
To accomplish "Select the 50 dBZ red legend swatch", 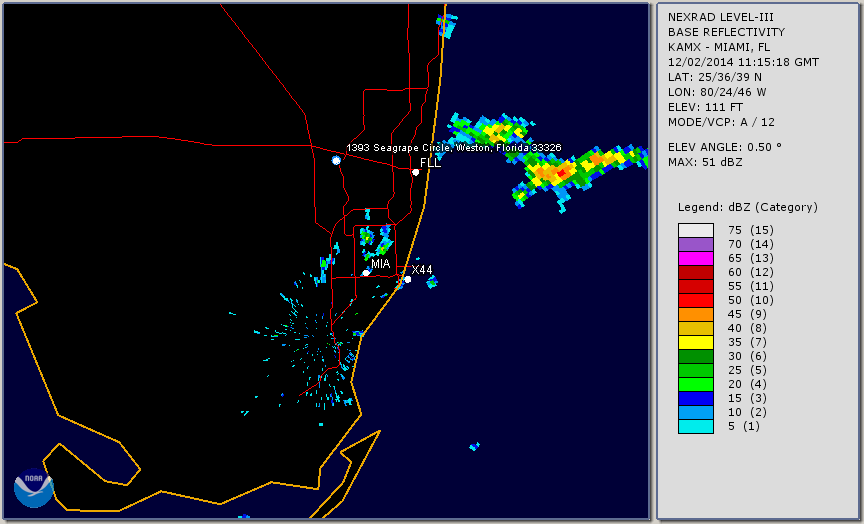I will 696,300.
